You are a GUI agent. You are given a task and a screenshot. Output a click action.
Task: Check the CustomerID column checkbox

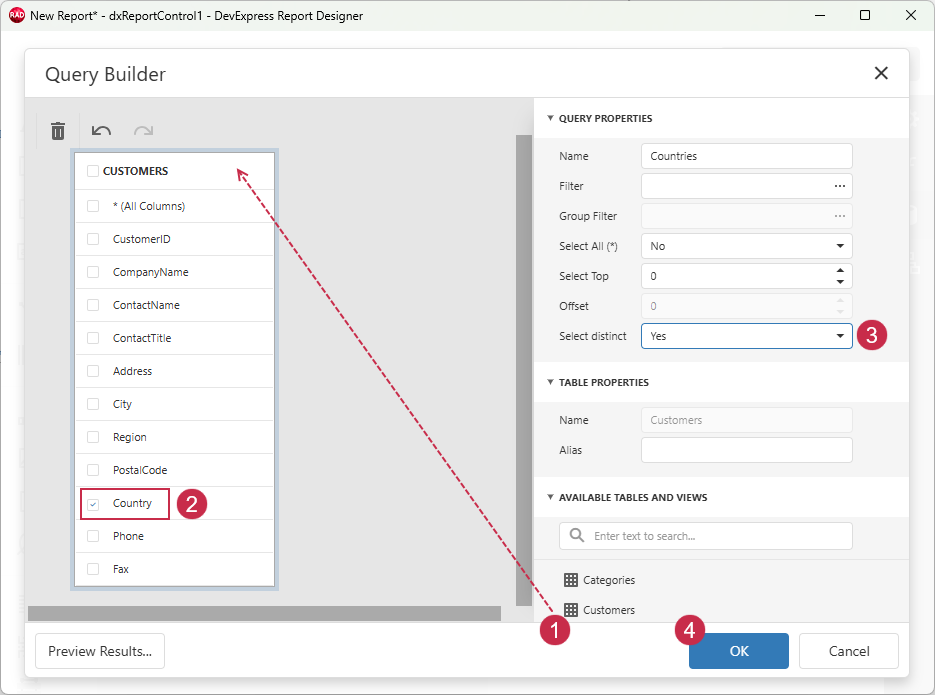(x=93, y=239)
